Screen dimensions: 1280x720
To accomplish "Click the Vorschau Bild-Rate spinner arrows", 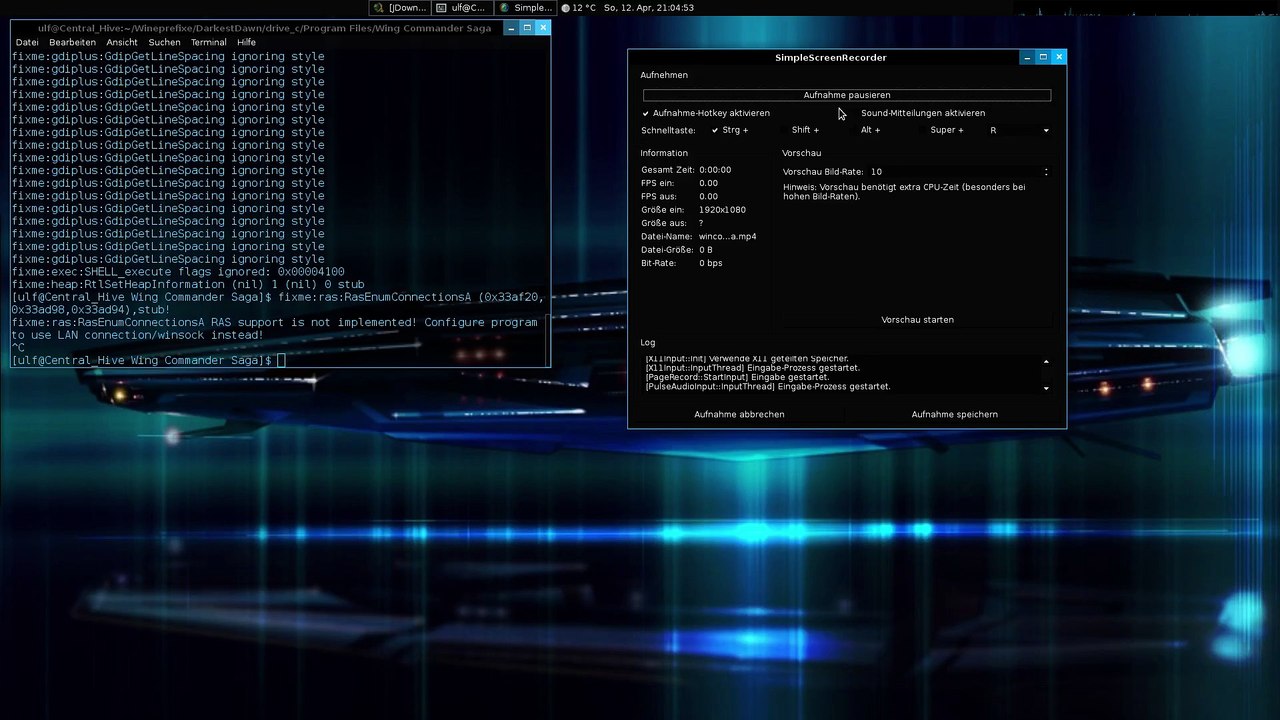I will [1046, 172].
